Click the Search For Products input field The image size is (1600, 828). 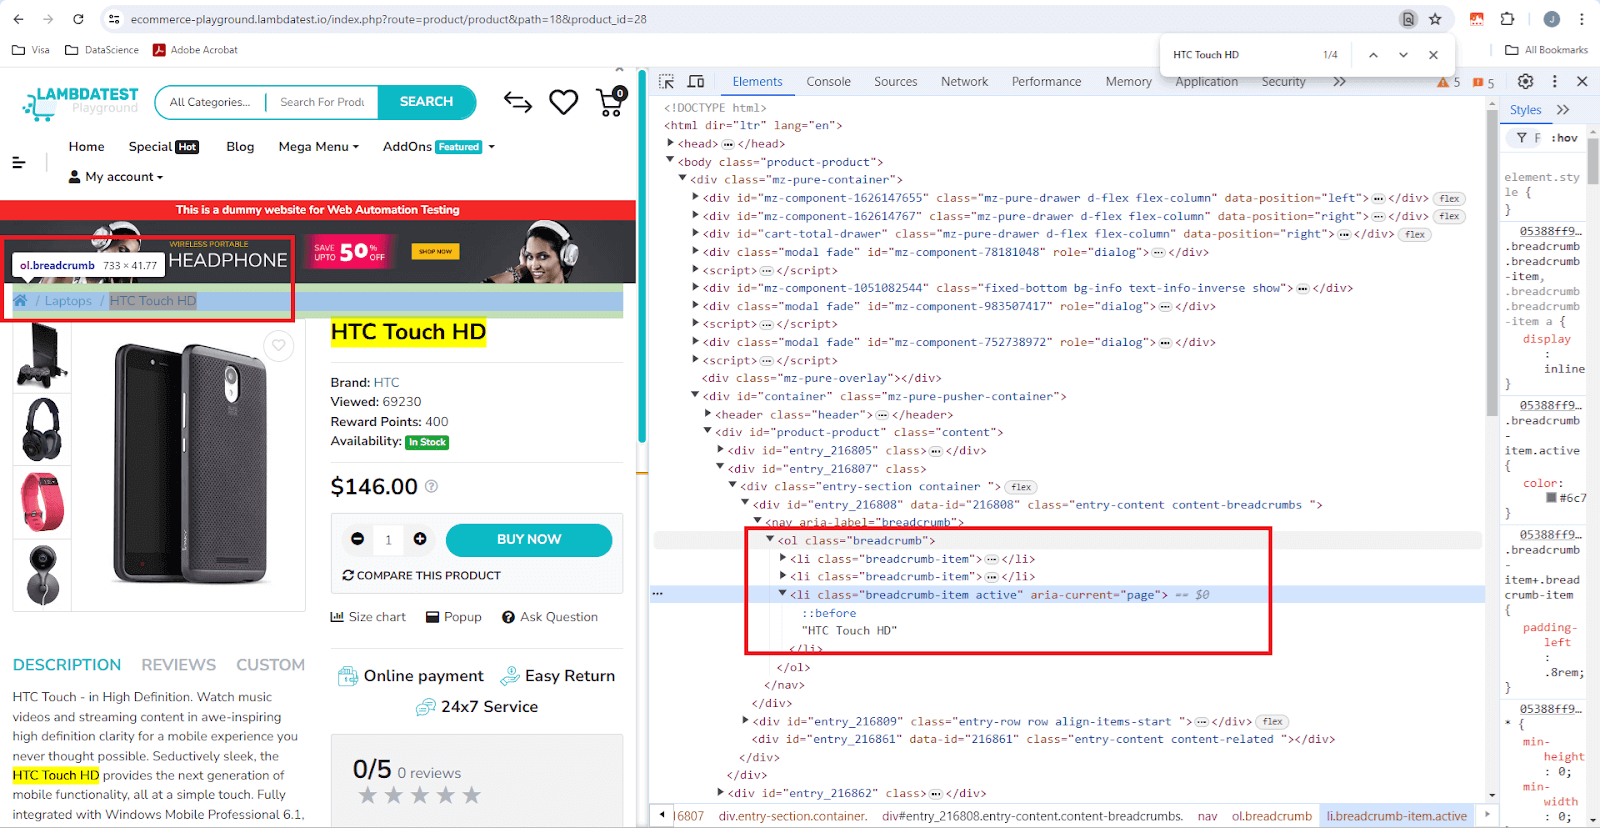pos(322,102)
